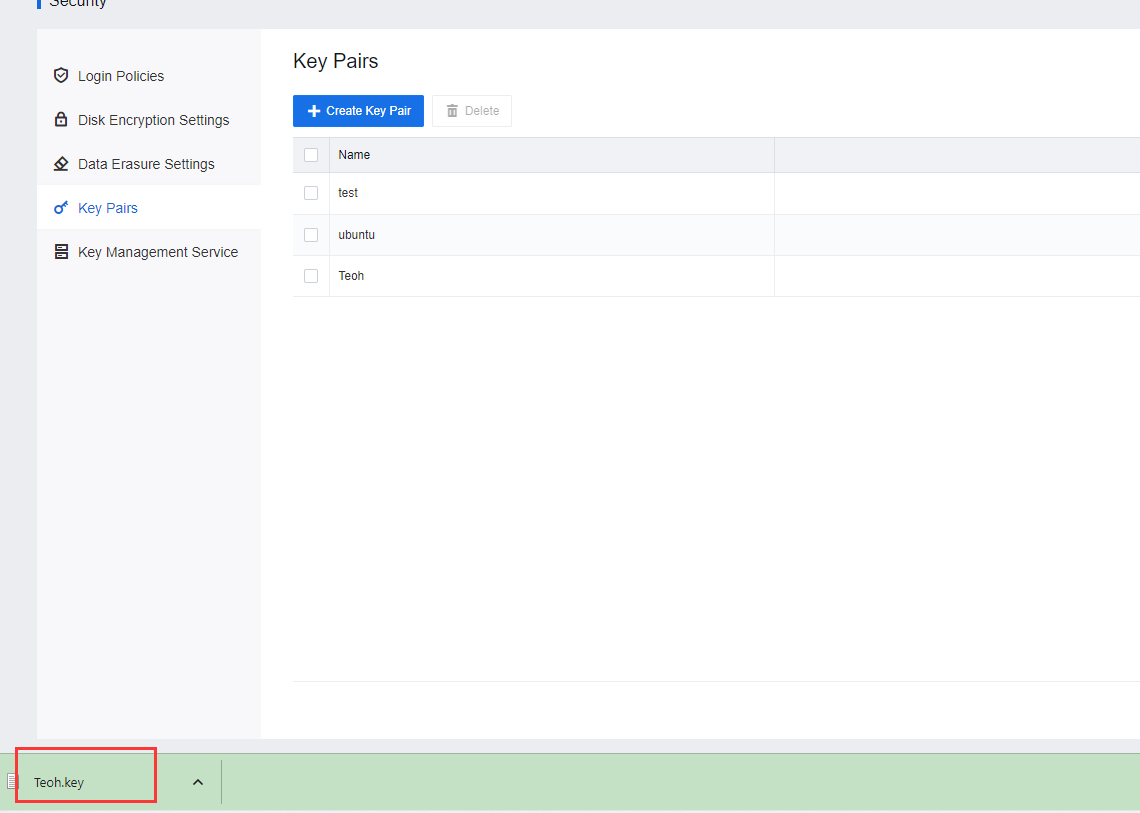The image size is (1140, 813).
Task: Navigate to Key Management Service
Action: pos(158,252)
